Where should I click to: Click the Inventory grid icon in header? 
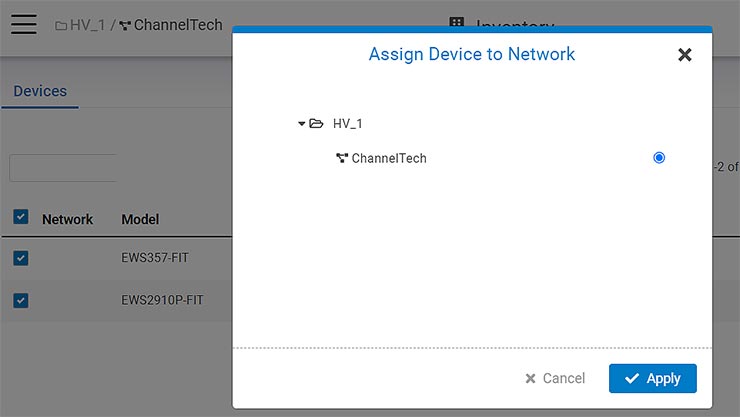coord(457,24)
